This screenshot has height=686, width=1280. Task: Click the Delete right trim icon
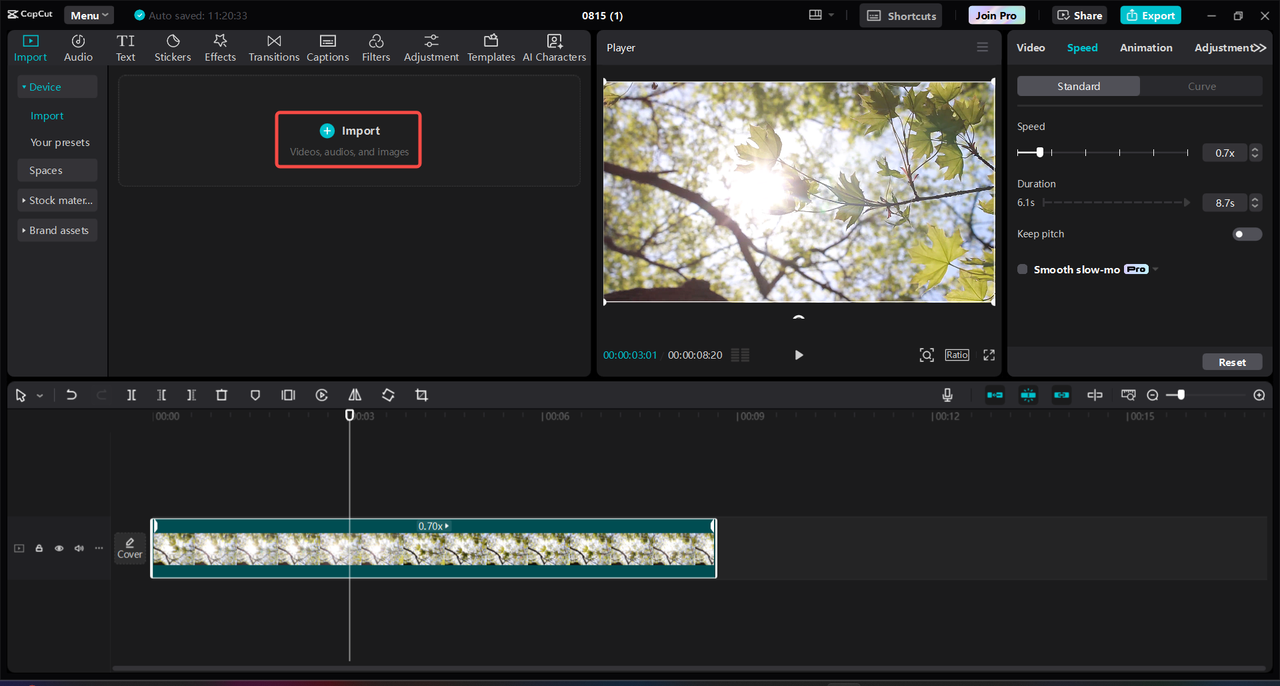(191, 395)
